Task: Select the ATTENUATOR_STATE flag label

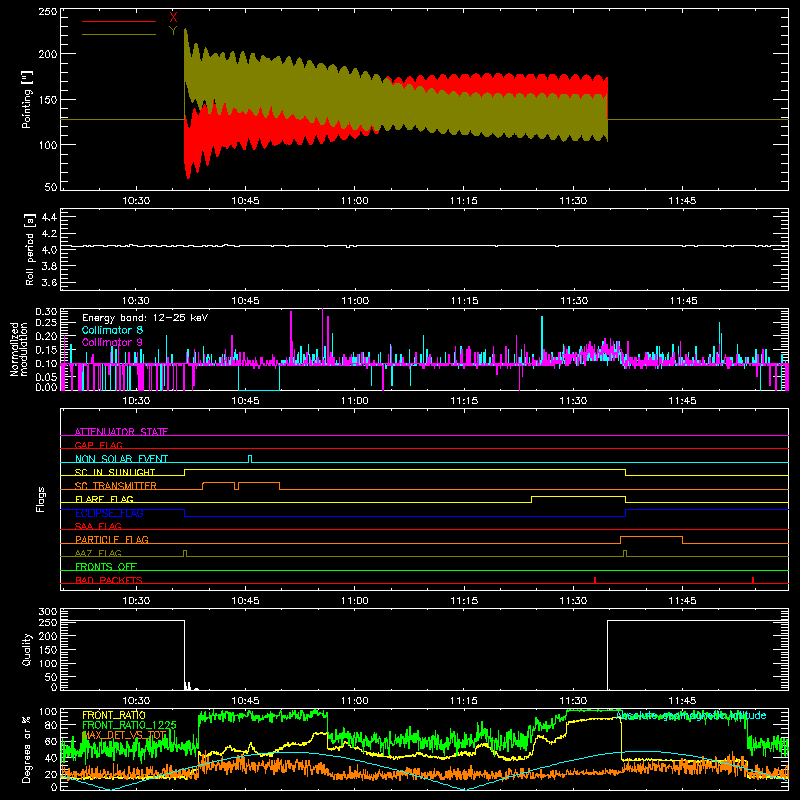Action: pos(121,432)
